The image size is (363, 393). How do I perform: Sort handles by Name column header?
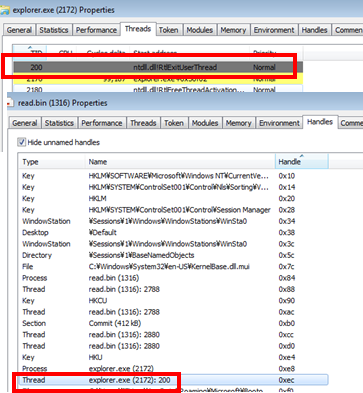(180, 162)
